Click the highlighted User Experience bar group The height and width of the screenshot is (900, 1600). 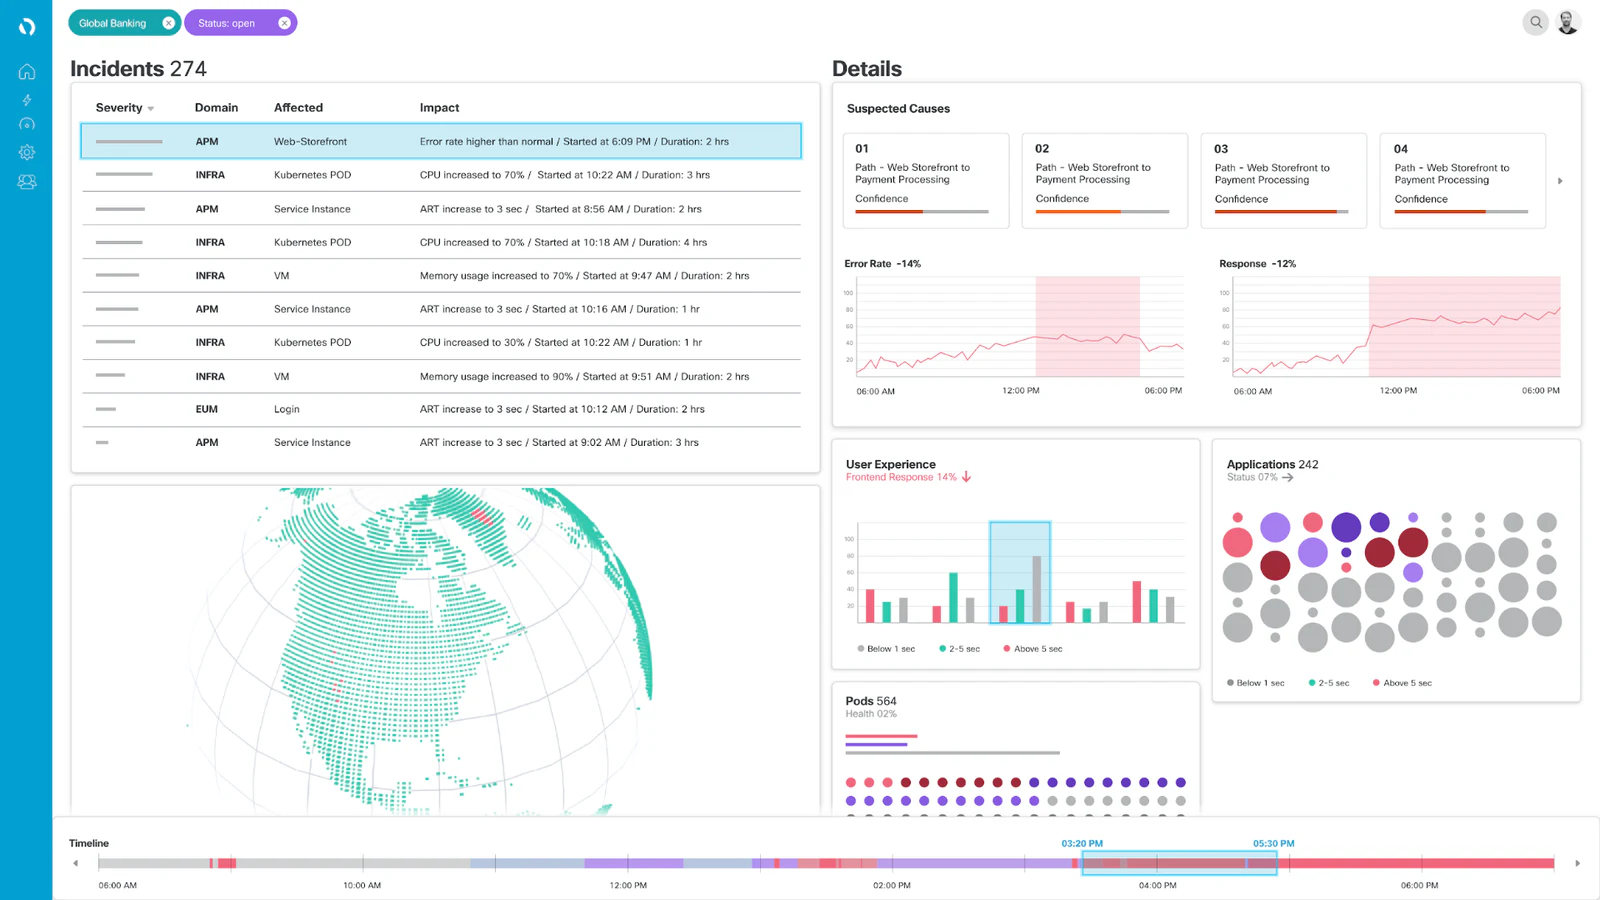pyautogui.click(x=1020, y=572)
